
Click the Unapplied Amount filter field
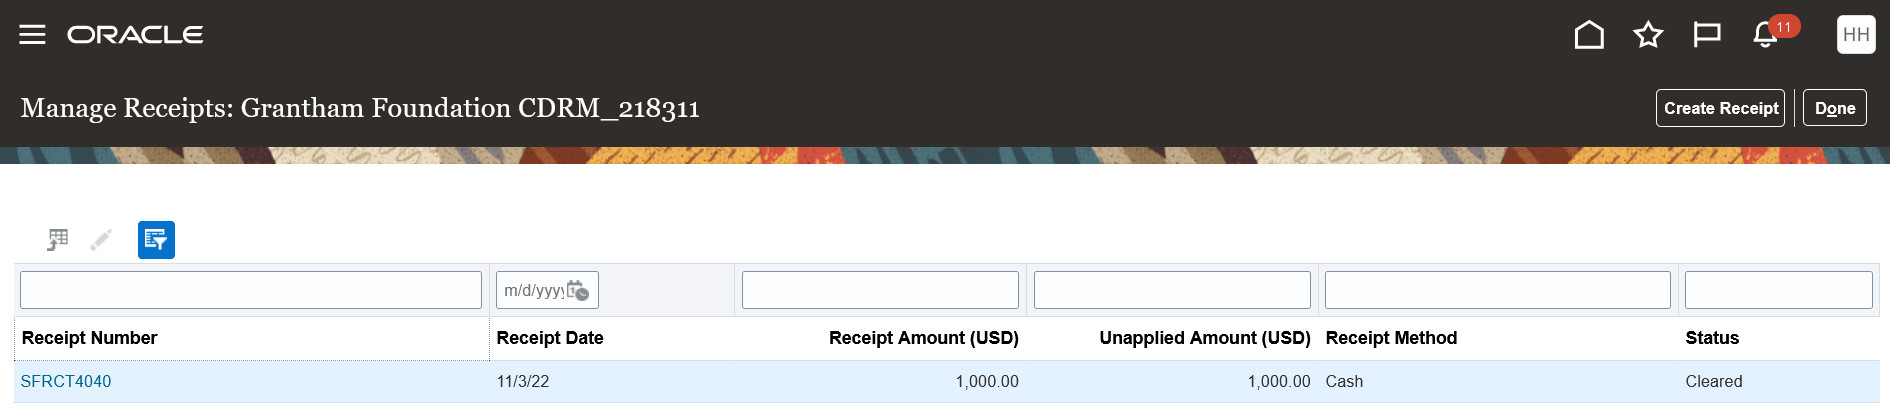pos(1172,290)
